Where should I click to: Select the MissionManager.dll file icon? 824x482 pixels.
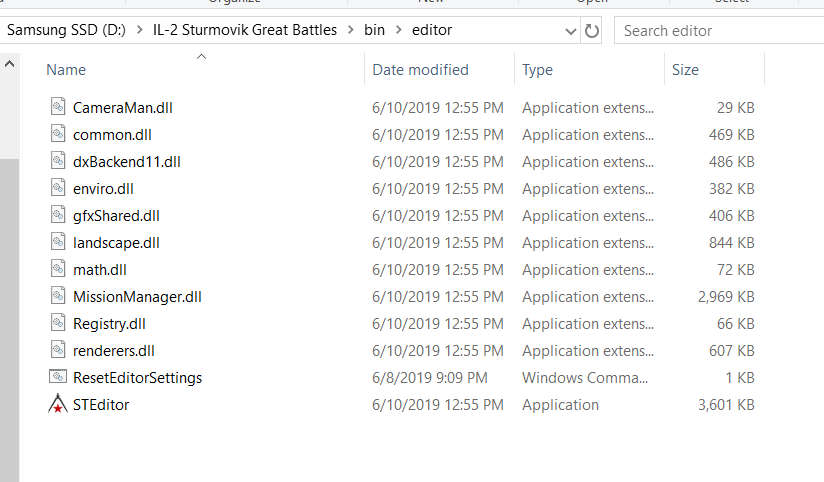point(58,295)
